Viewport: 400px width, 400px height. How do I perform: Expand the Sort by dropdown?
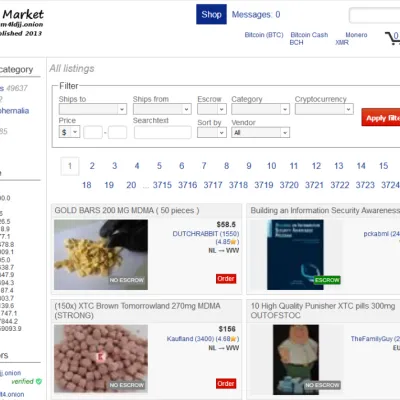tap(212, 133)
